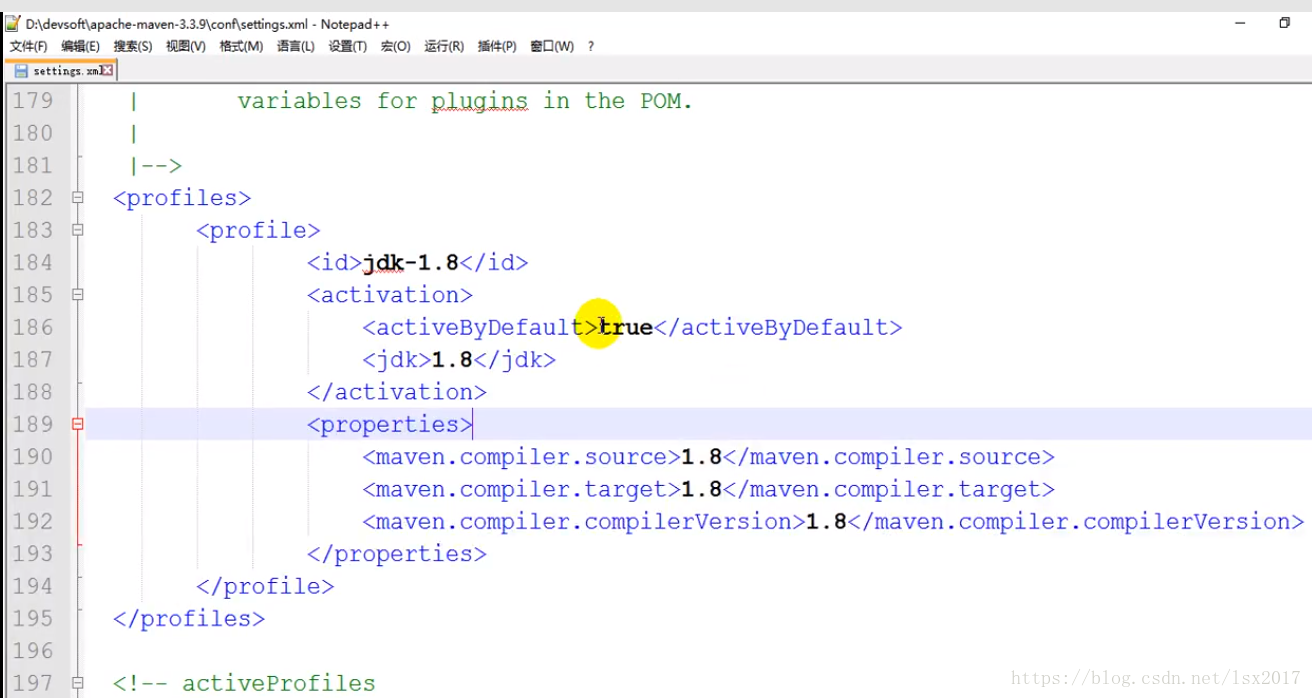The image size is (1312, 698).
Task: Collapse the <profile> fold on line 183
Action: [x=77, y=230]
